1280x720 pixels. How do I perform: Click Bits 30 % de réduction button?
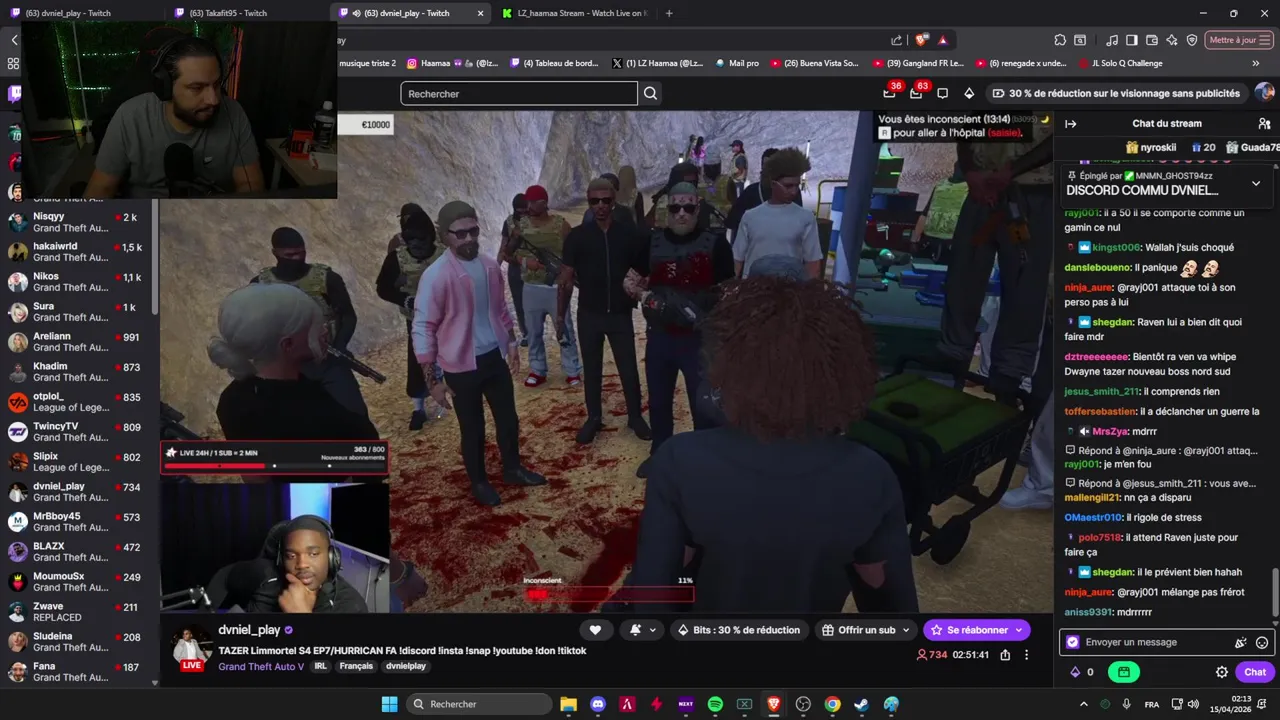point(739,630)
